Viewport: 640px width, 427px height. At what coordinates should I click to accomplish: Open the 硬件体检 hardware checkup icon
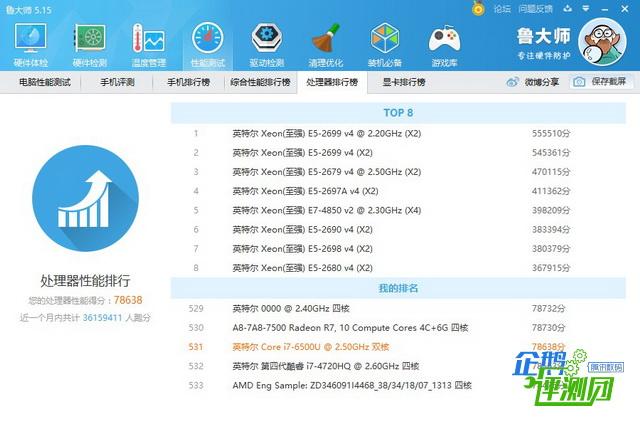(x=31, y=45)
